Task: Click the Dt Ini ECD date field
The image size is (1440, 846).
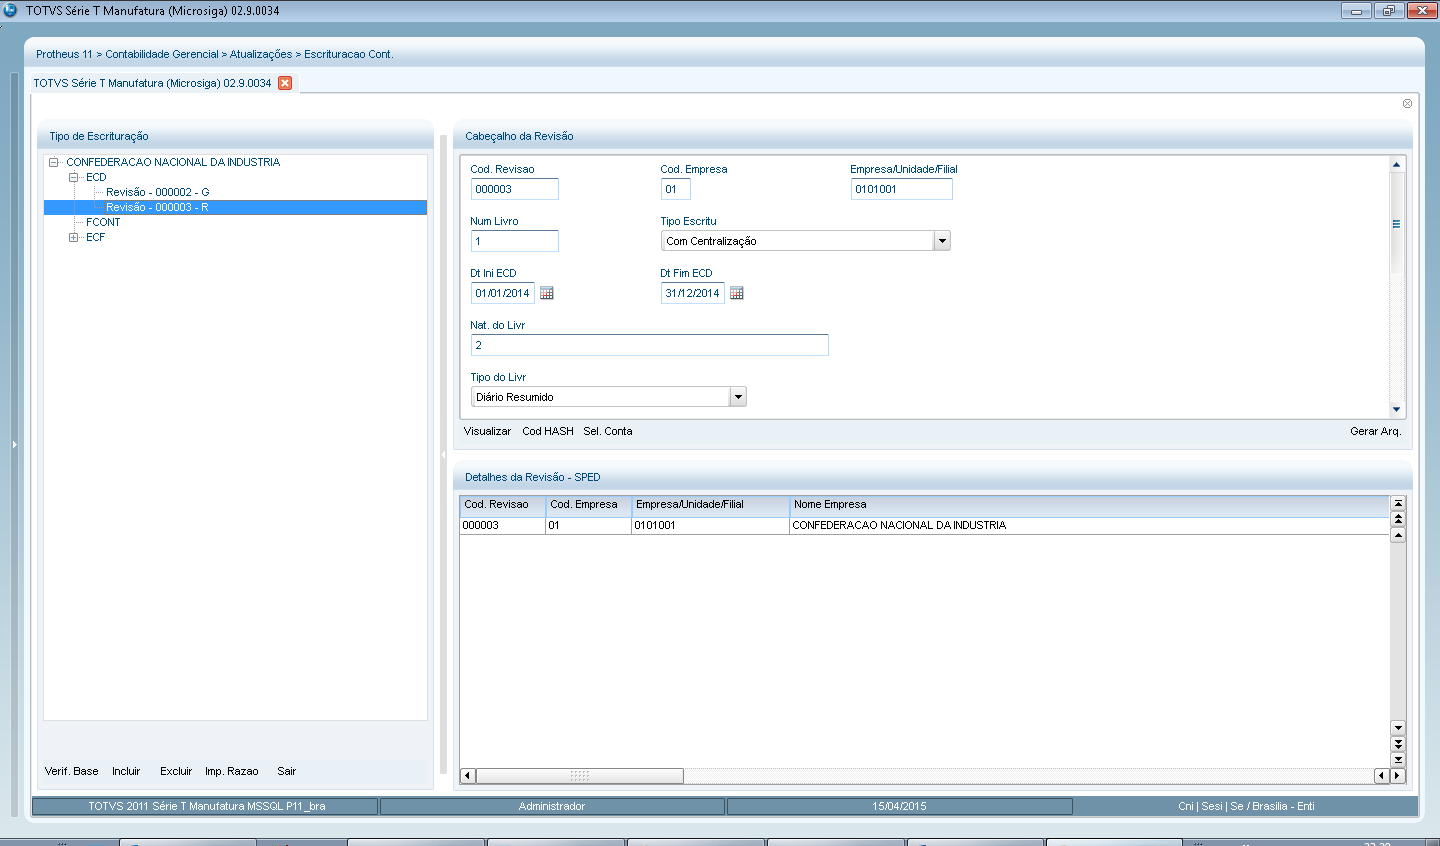Action: point(503,293)
